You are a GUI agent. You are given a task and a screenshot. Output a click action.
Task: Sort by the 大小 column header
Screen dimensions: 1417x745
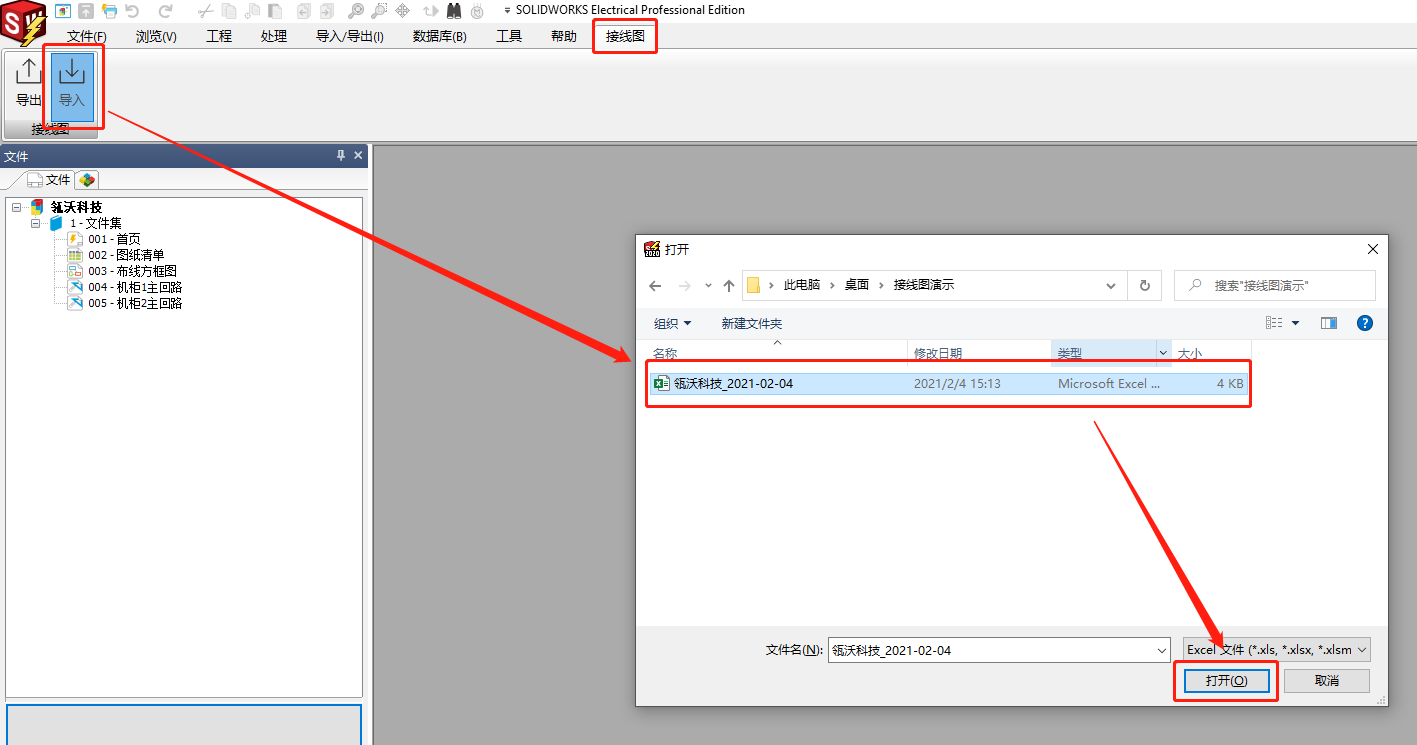click(1189, 353)
